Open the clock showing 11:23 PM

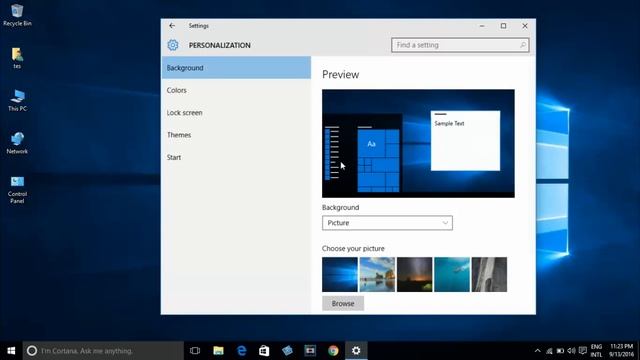(621, 351)
